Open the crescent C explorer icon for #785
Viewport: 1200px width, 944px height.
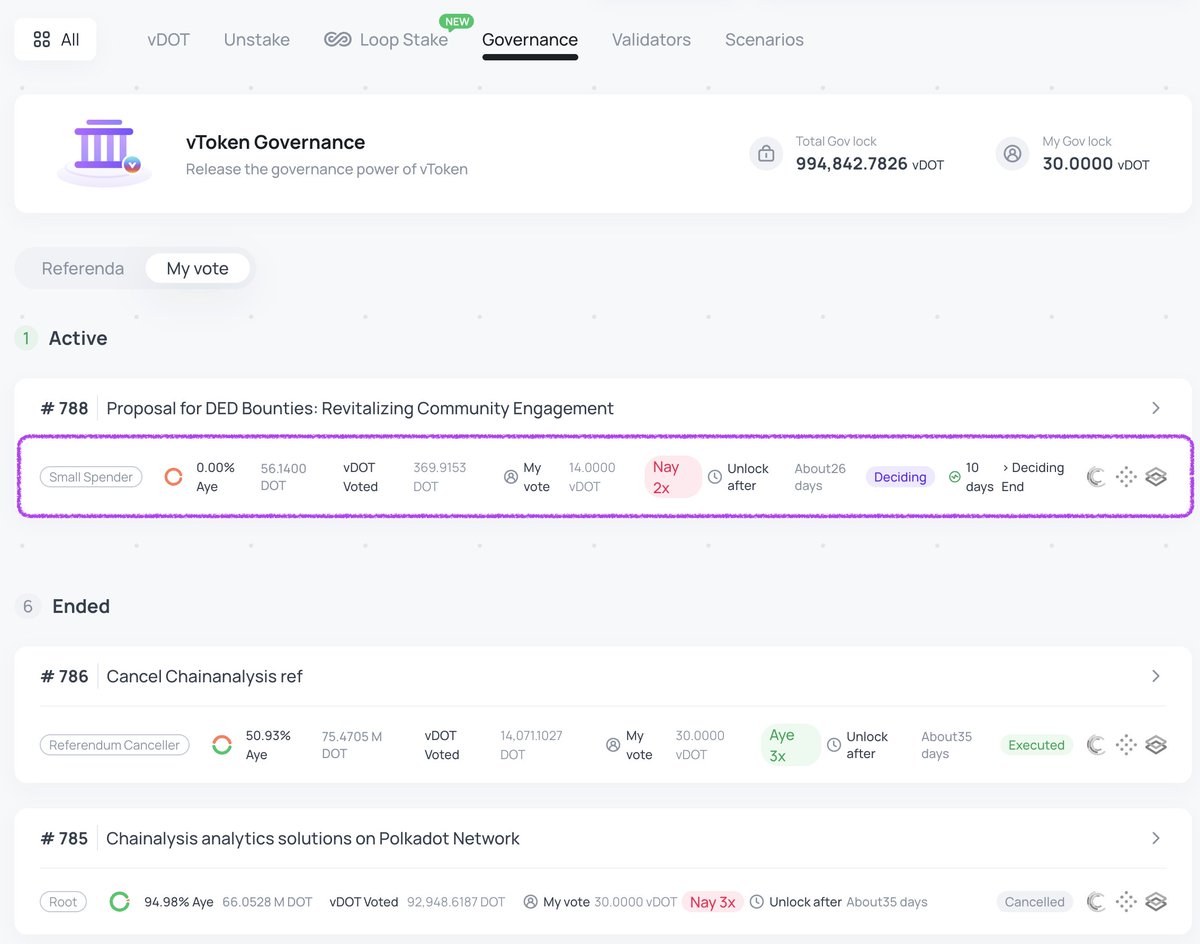pyautogui.click(x=1096, y=902)
